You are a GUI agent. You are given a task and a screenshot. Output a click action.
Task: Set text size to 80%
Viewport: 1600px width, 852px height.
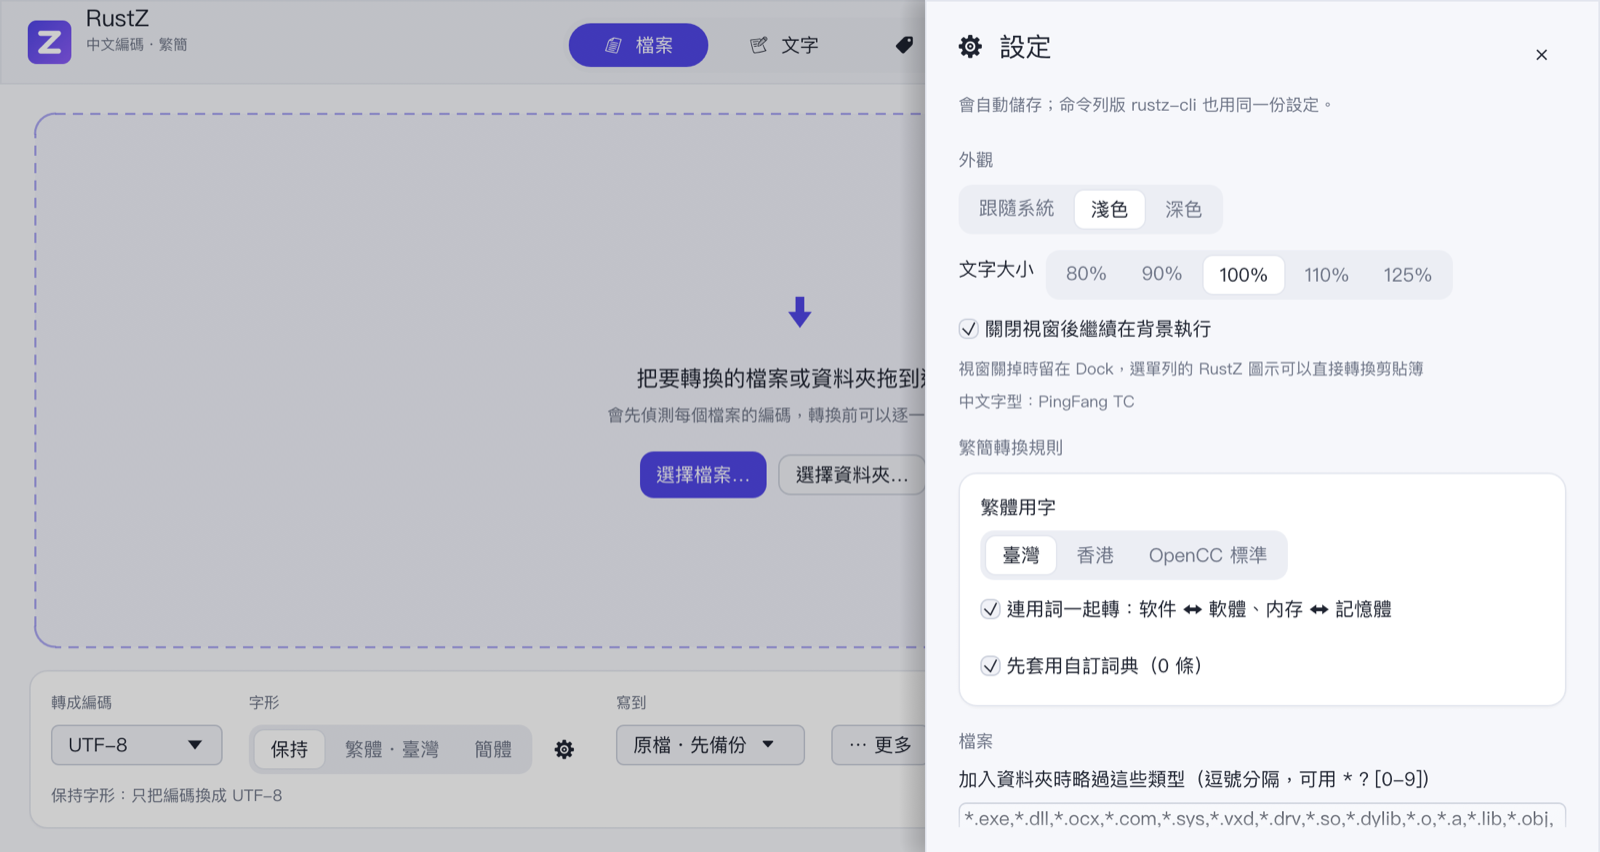click(x=1086, y=274)
